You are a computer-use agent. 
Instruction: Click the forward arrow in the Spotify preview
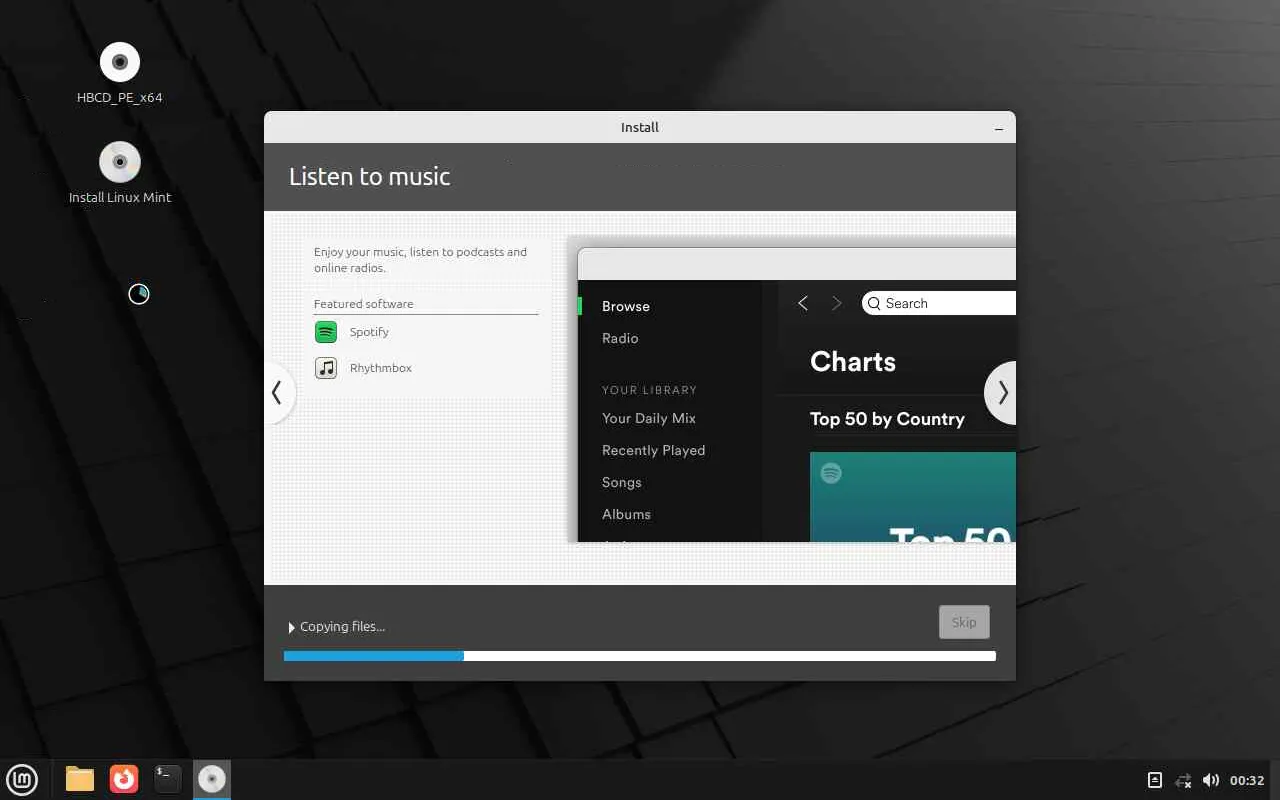pos(837,303)
